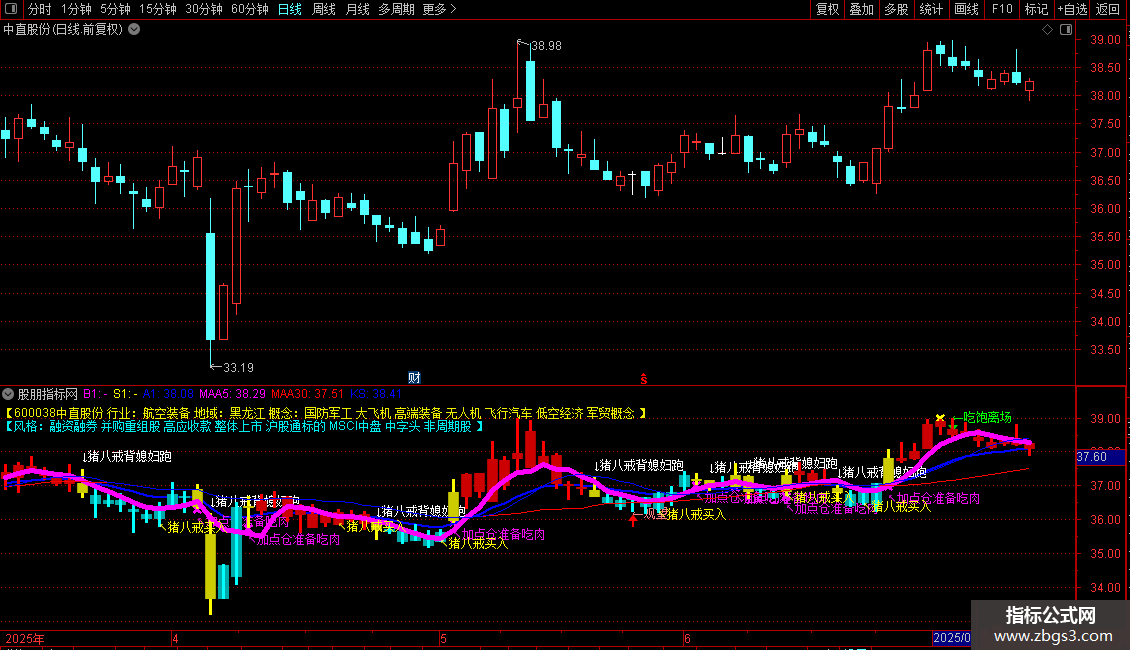
Task: Click the yellow X exit marker near 吃饱离场
Action: point(940,417)
